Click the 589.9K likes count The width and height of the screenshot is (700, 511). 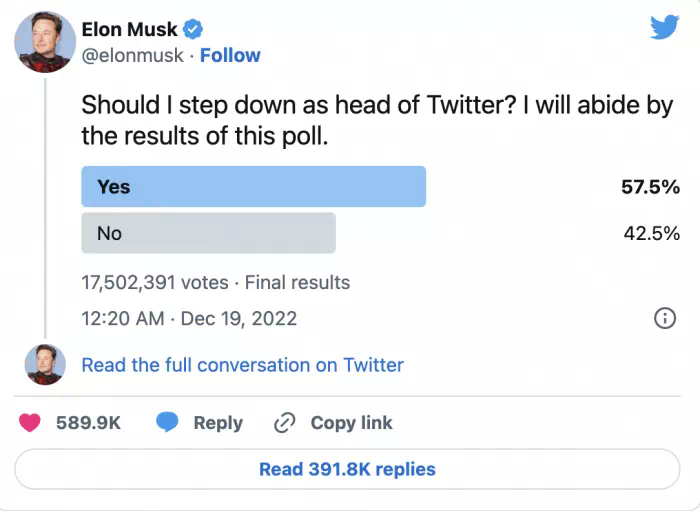[x=88, y=423]
